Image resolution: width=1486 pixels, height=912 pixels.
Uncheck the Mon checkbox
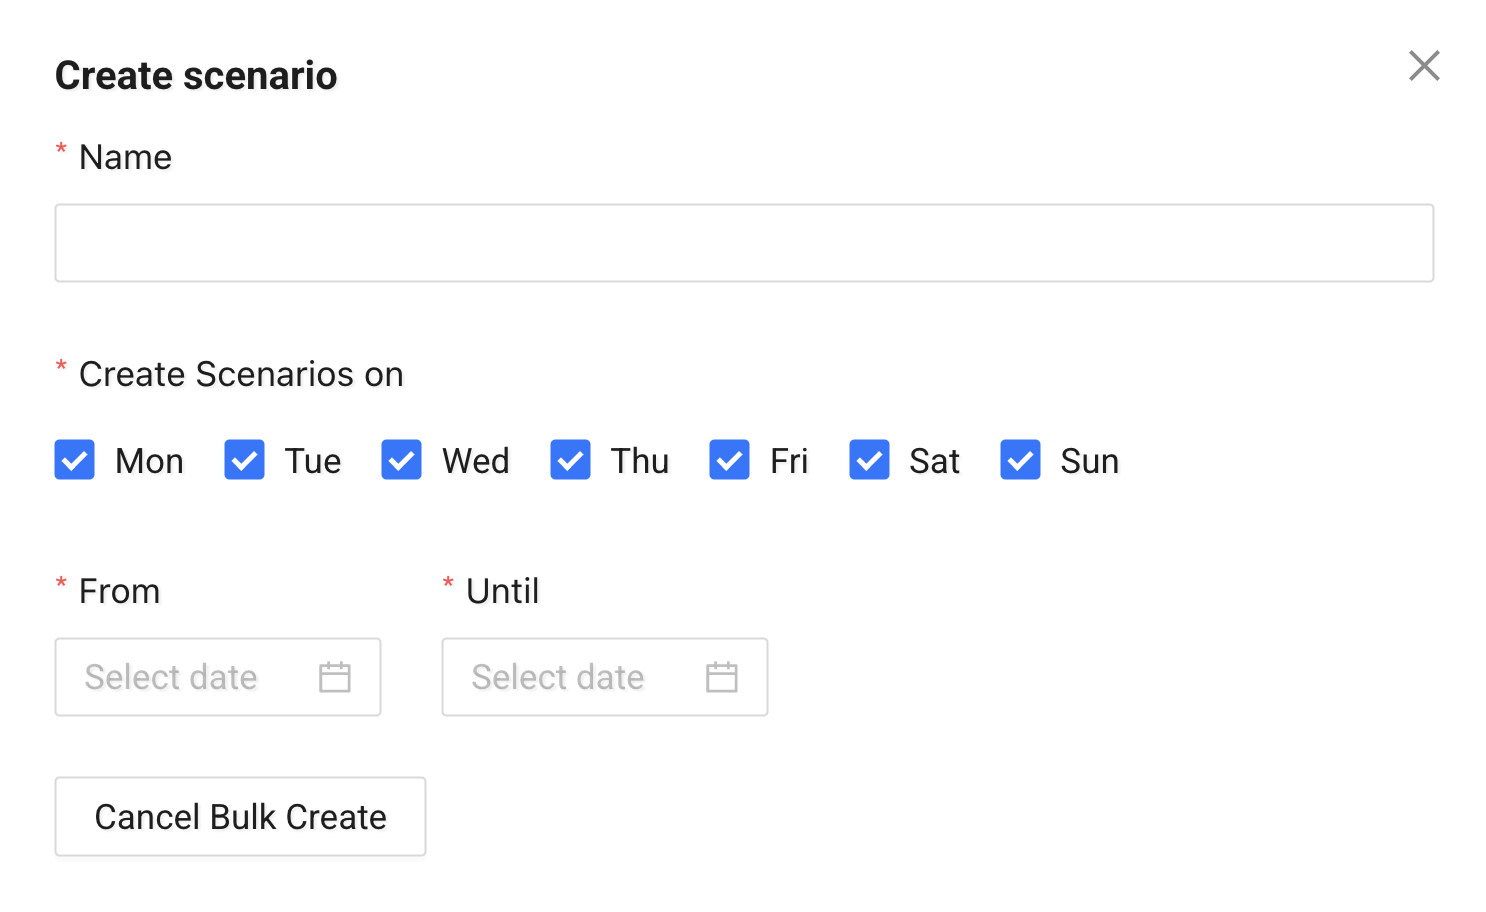(x=74, y=460)
